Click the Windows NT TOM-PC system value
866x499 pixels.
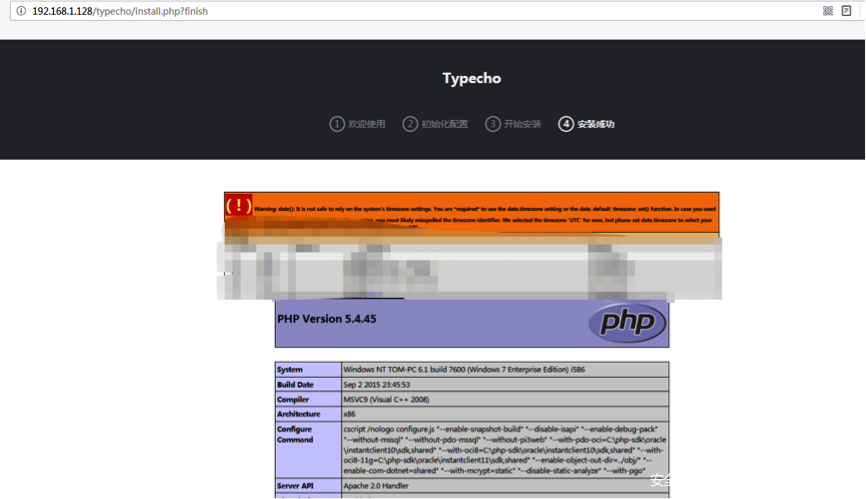464,369
